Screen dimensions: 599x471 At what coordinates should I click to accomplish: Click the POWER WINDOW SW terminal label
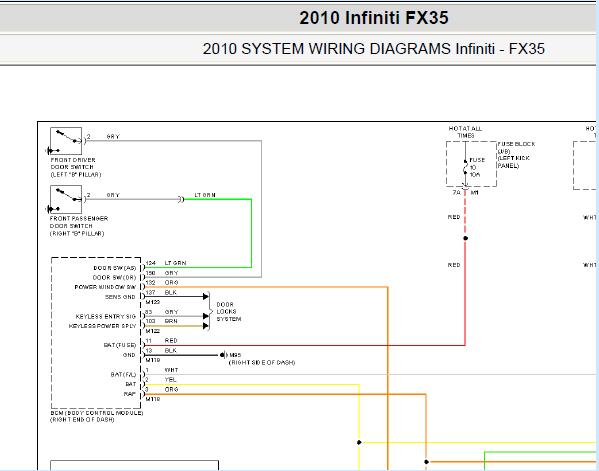tap(105, 287)
